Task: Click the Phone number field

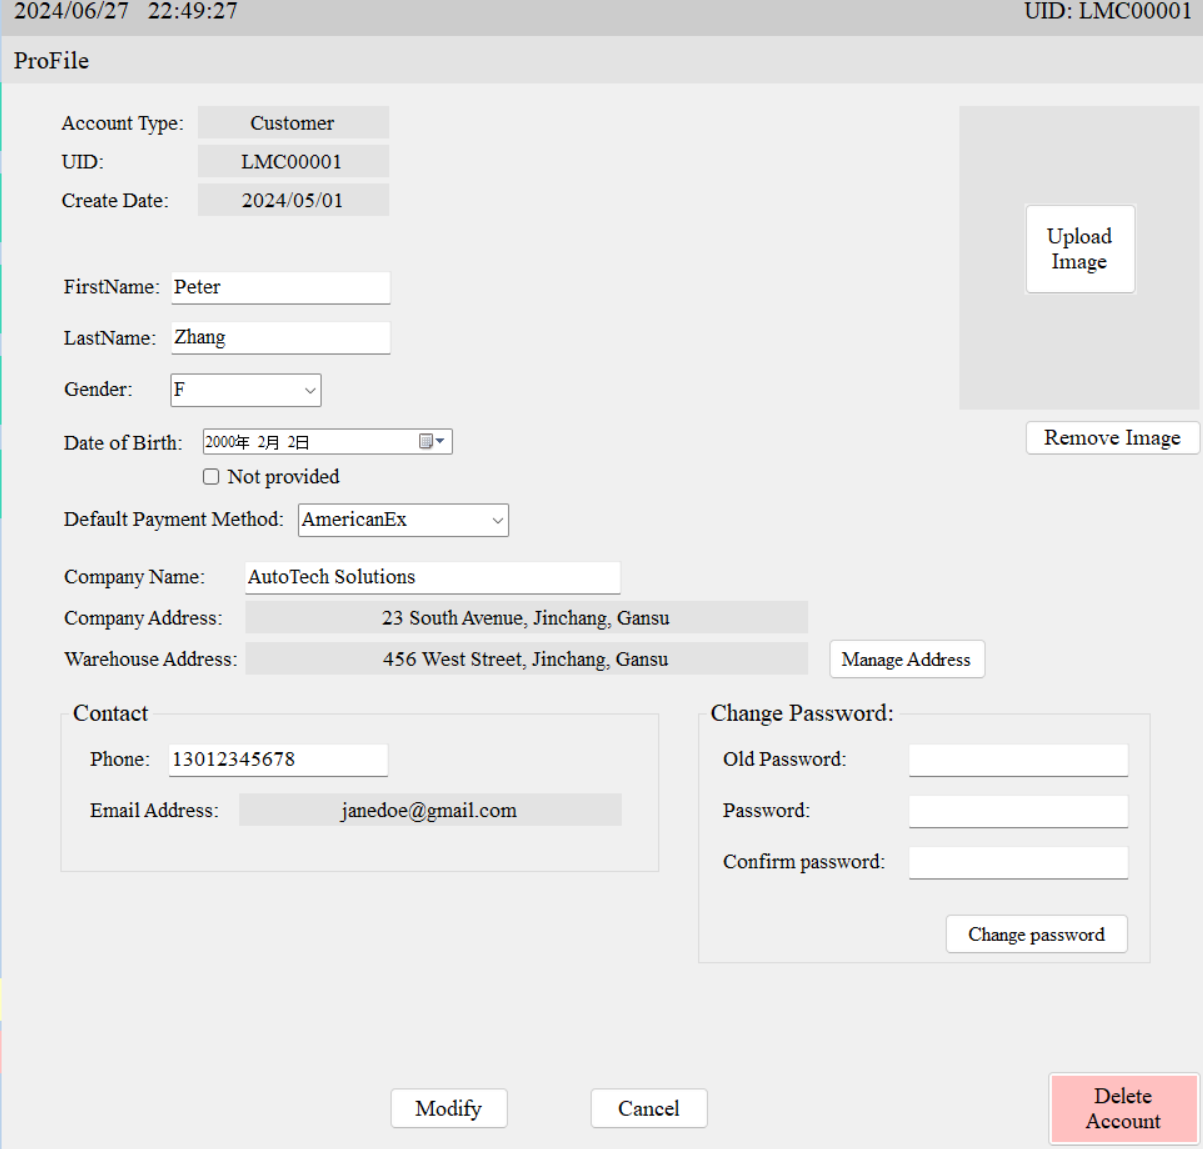Action: 277,759
